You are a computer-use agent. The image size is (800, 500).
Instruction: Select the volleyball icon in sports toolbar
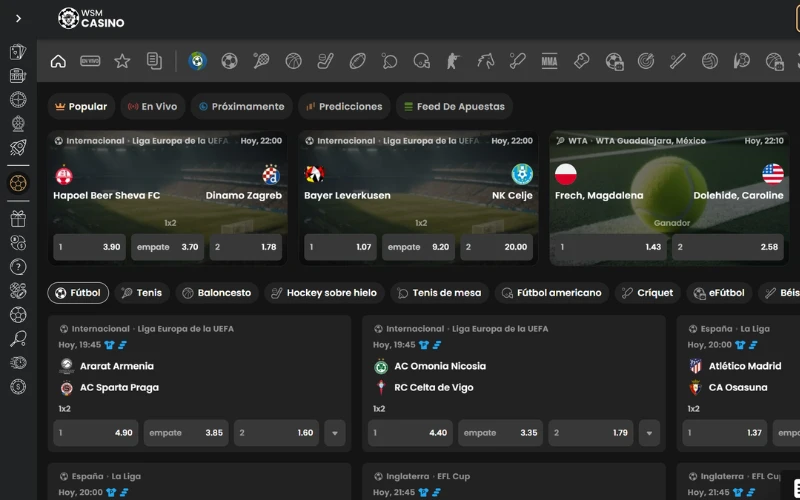(x=709, y=61)
